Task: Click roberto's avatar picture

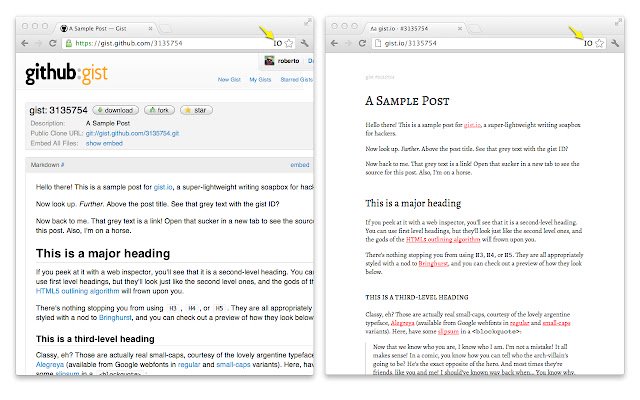Action: 269,61
